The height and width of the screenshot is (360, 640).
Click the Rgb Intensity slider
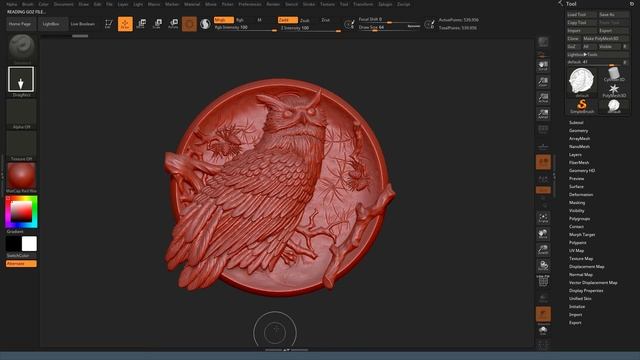pyautogui.click(x=245, y=28)
